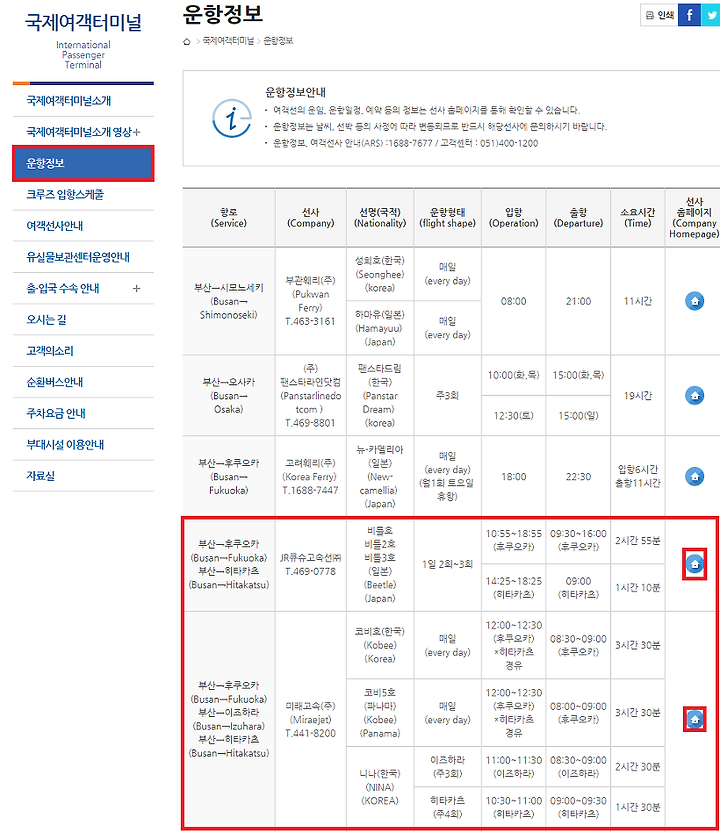Share page on Facebook

pyautogui.click(x=689, y=15)
